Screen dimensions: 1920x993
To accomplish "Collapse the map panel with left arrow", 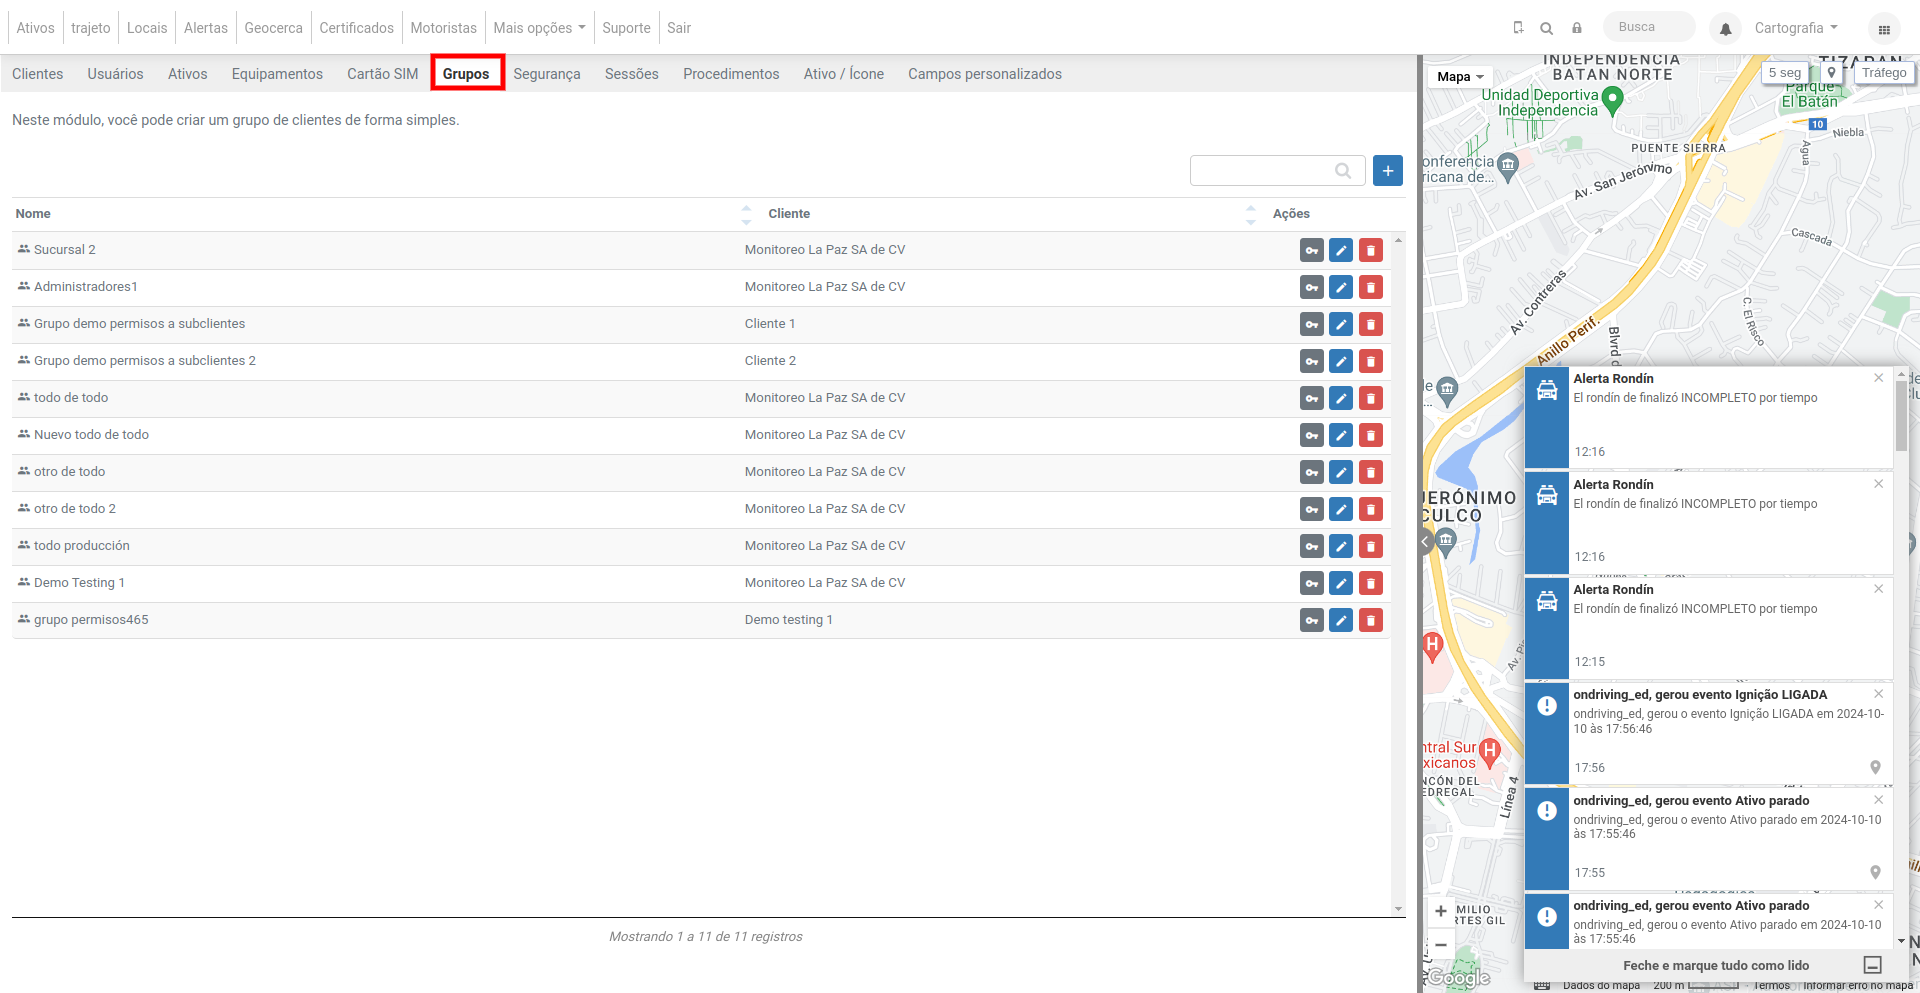I will tap(1426, 542).
